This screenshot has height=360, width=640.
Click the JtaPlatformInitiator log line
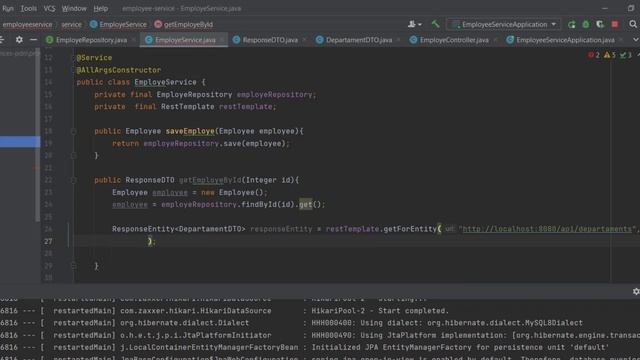click(320, 335)
